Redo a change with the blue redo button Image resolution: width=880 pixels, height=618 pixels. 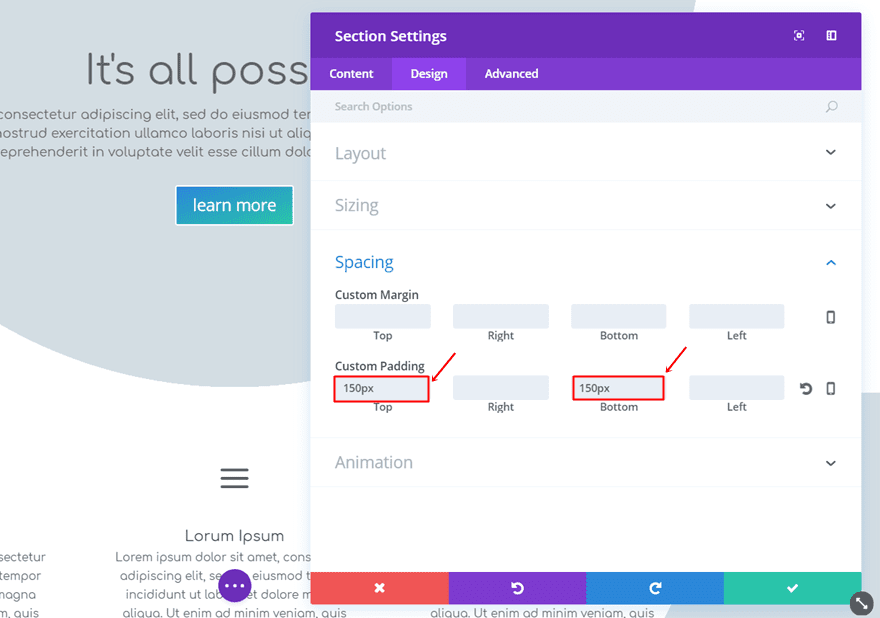(x=655, y=588)
